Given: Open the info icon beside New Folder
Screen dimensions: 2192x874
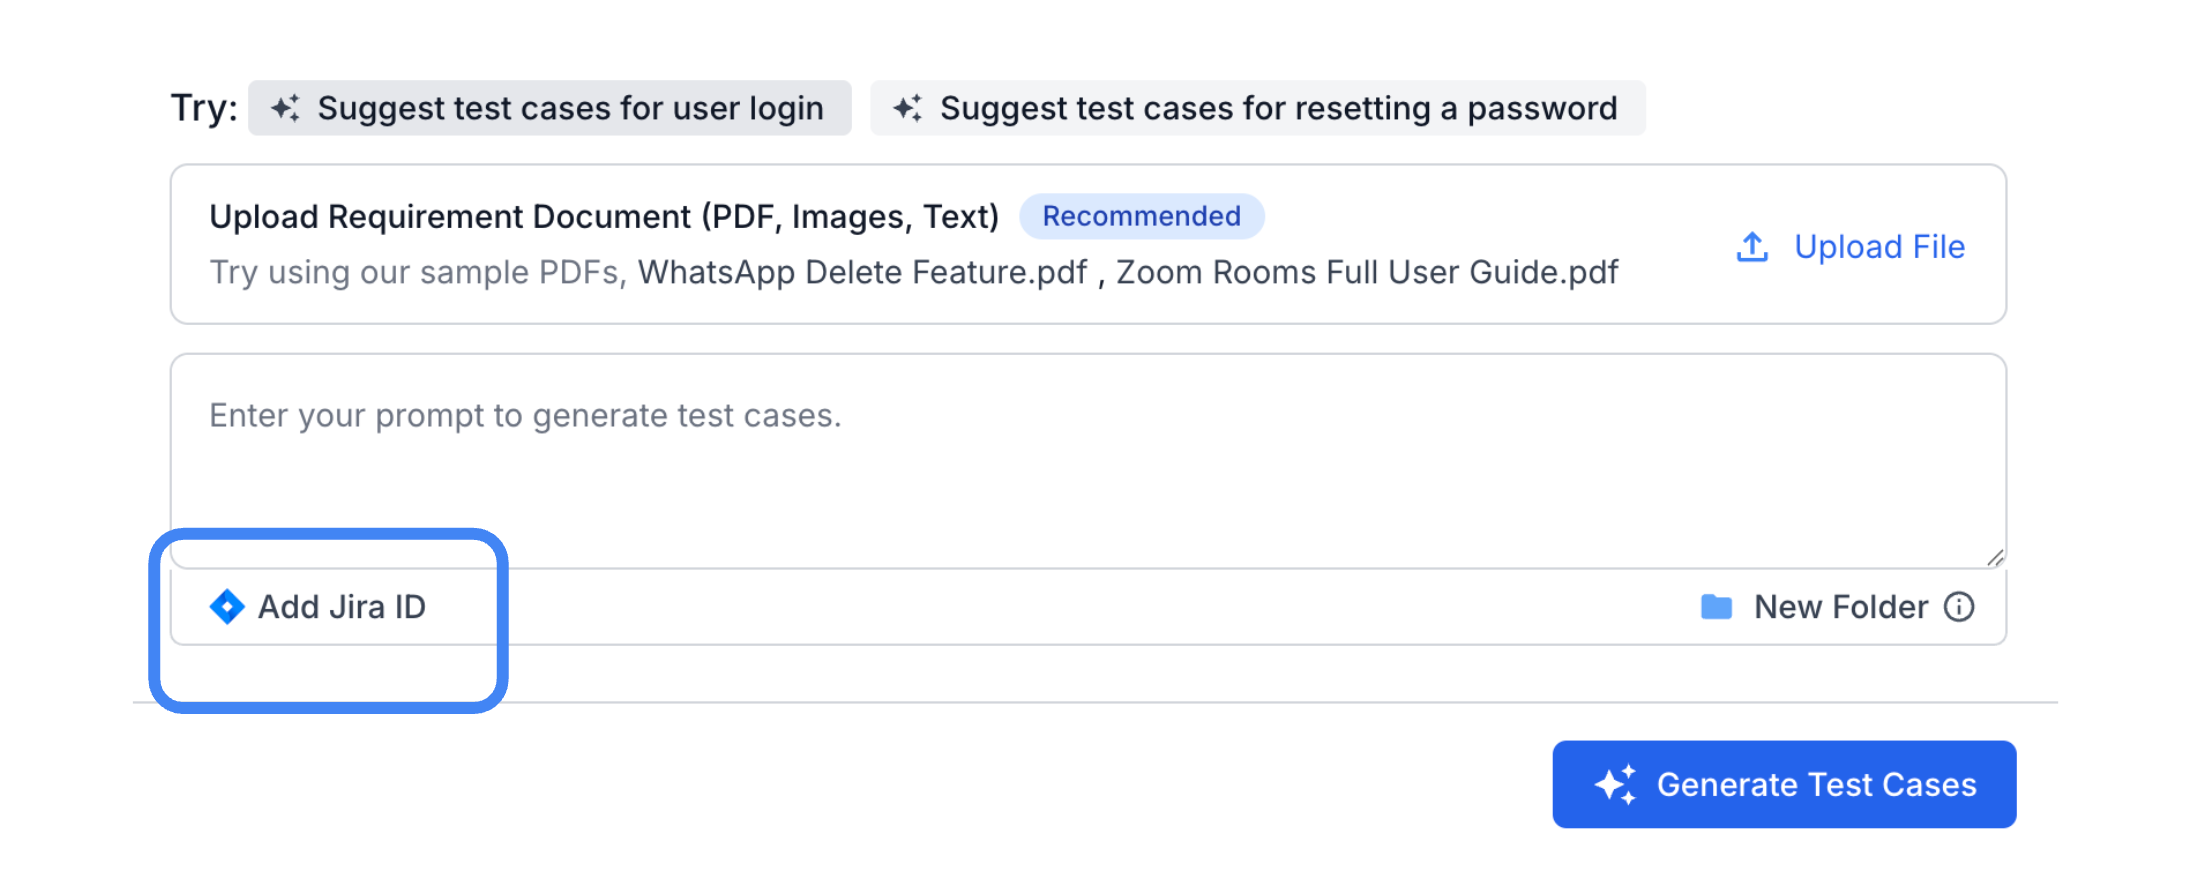Looking at the screenshot, I should pos(1958,607).
